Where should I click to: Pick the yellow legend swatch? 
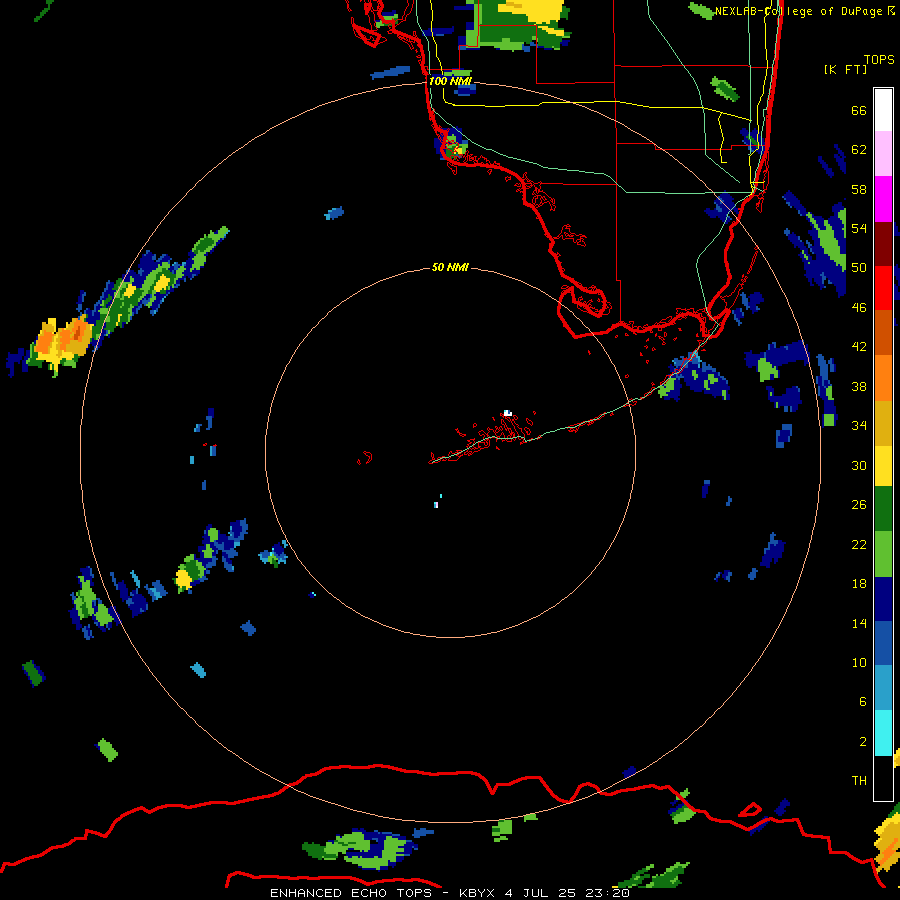coord(883,466)
